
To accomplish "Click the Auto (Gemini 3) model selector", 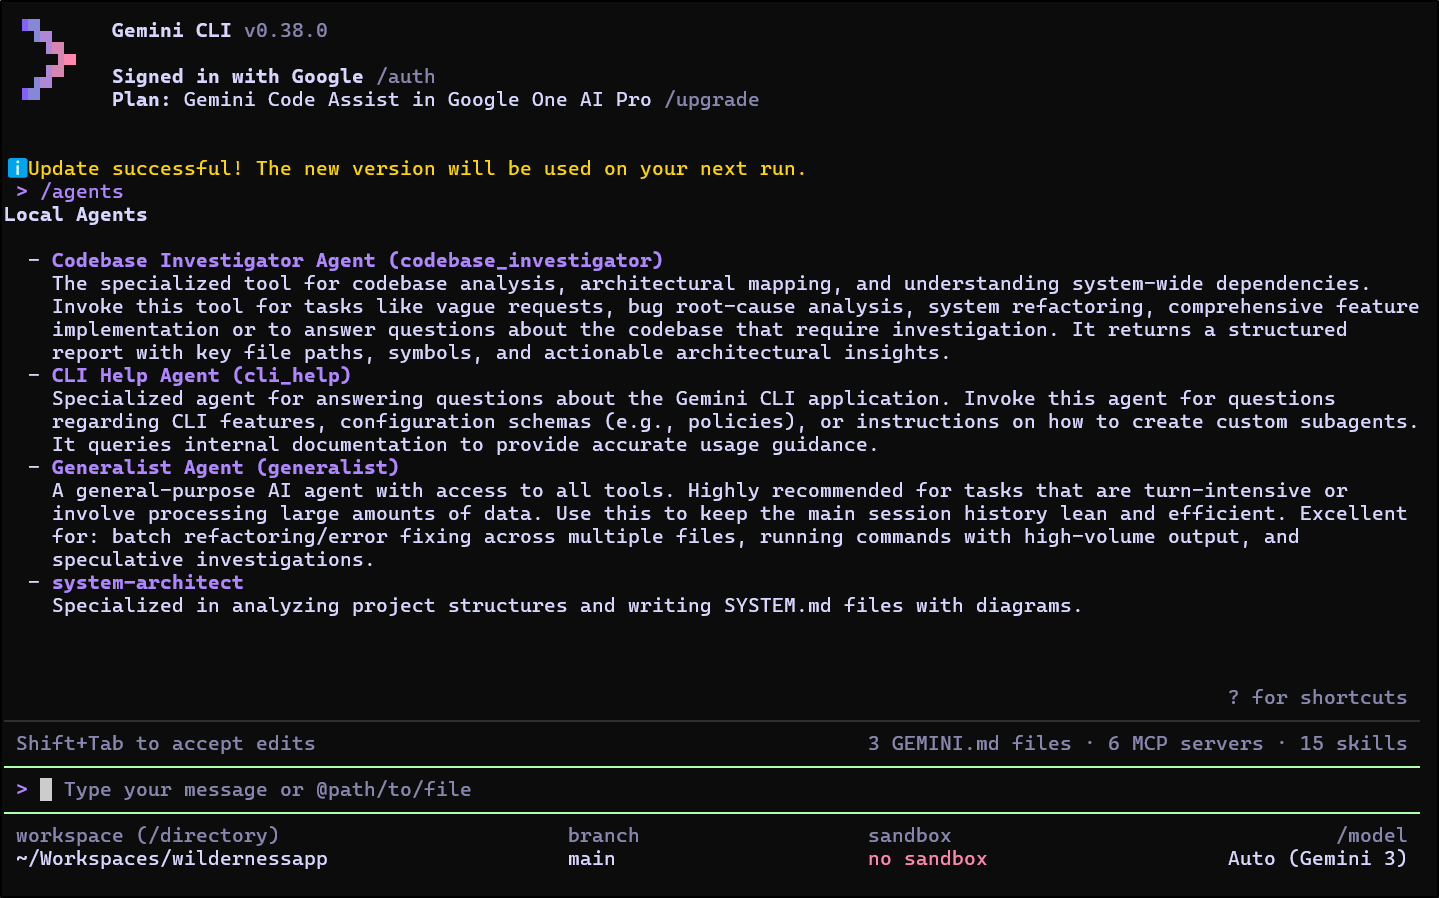I will coord(1317,858).
